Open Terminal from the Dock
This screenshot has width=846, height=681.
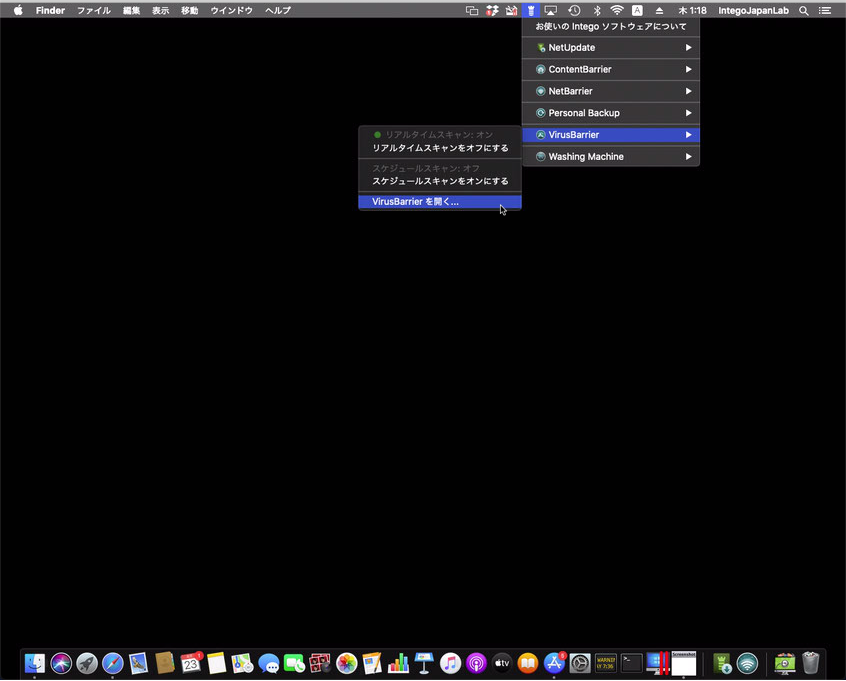632,663
